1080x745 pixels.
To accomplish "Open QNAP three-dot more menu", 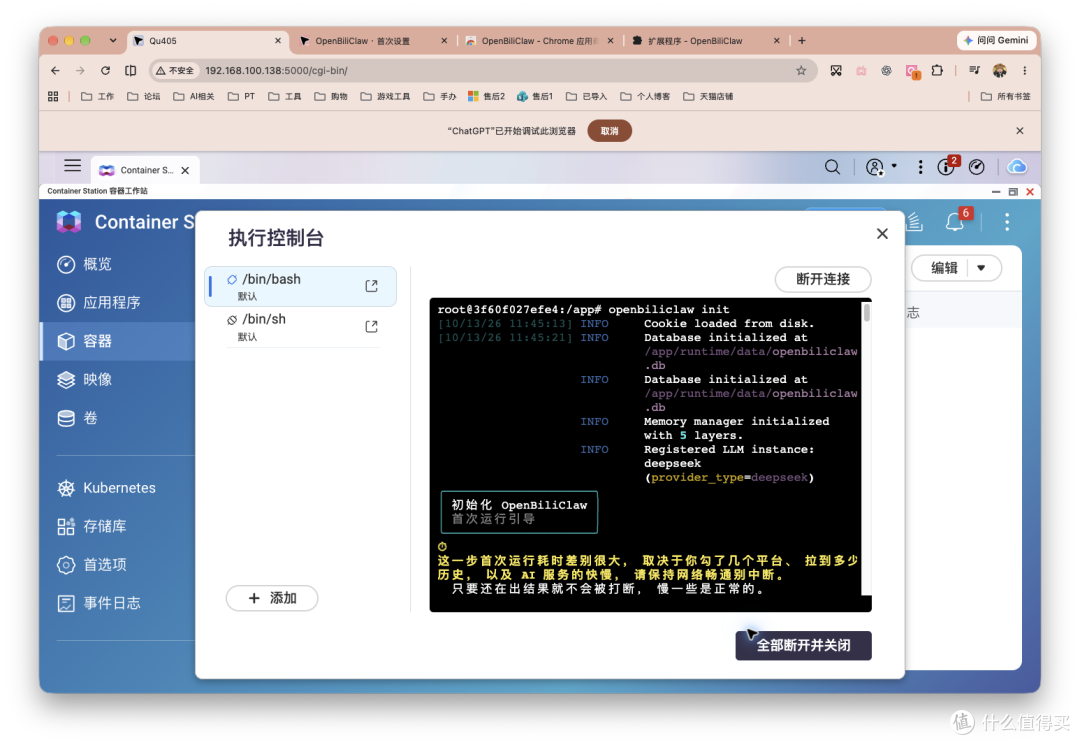I will pos(920,167).
